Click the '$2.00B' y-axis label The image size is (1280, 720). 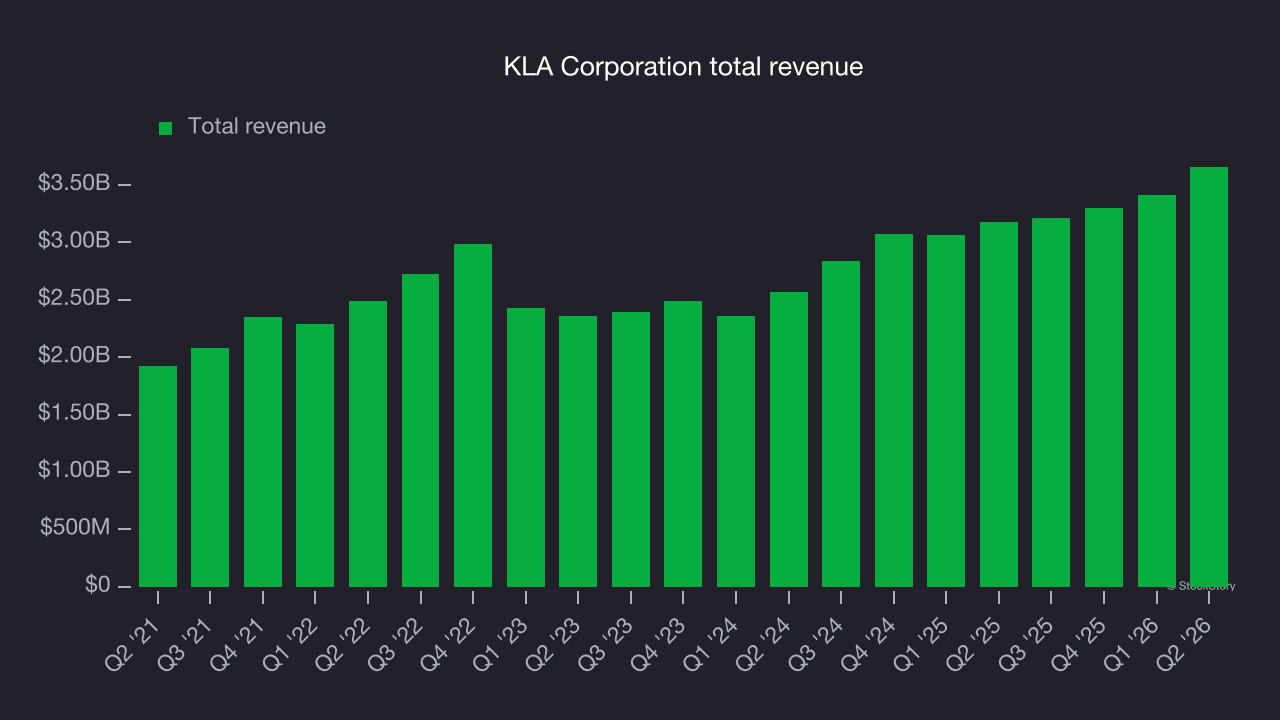coord(74,356)
